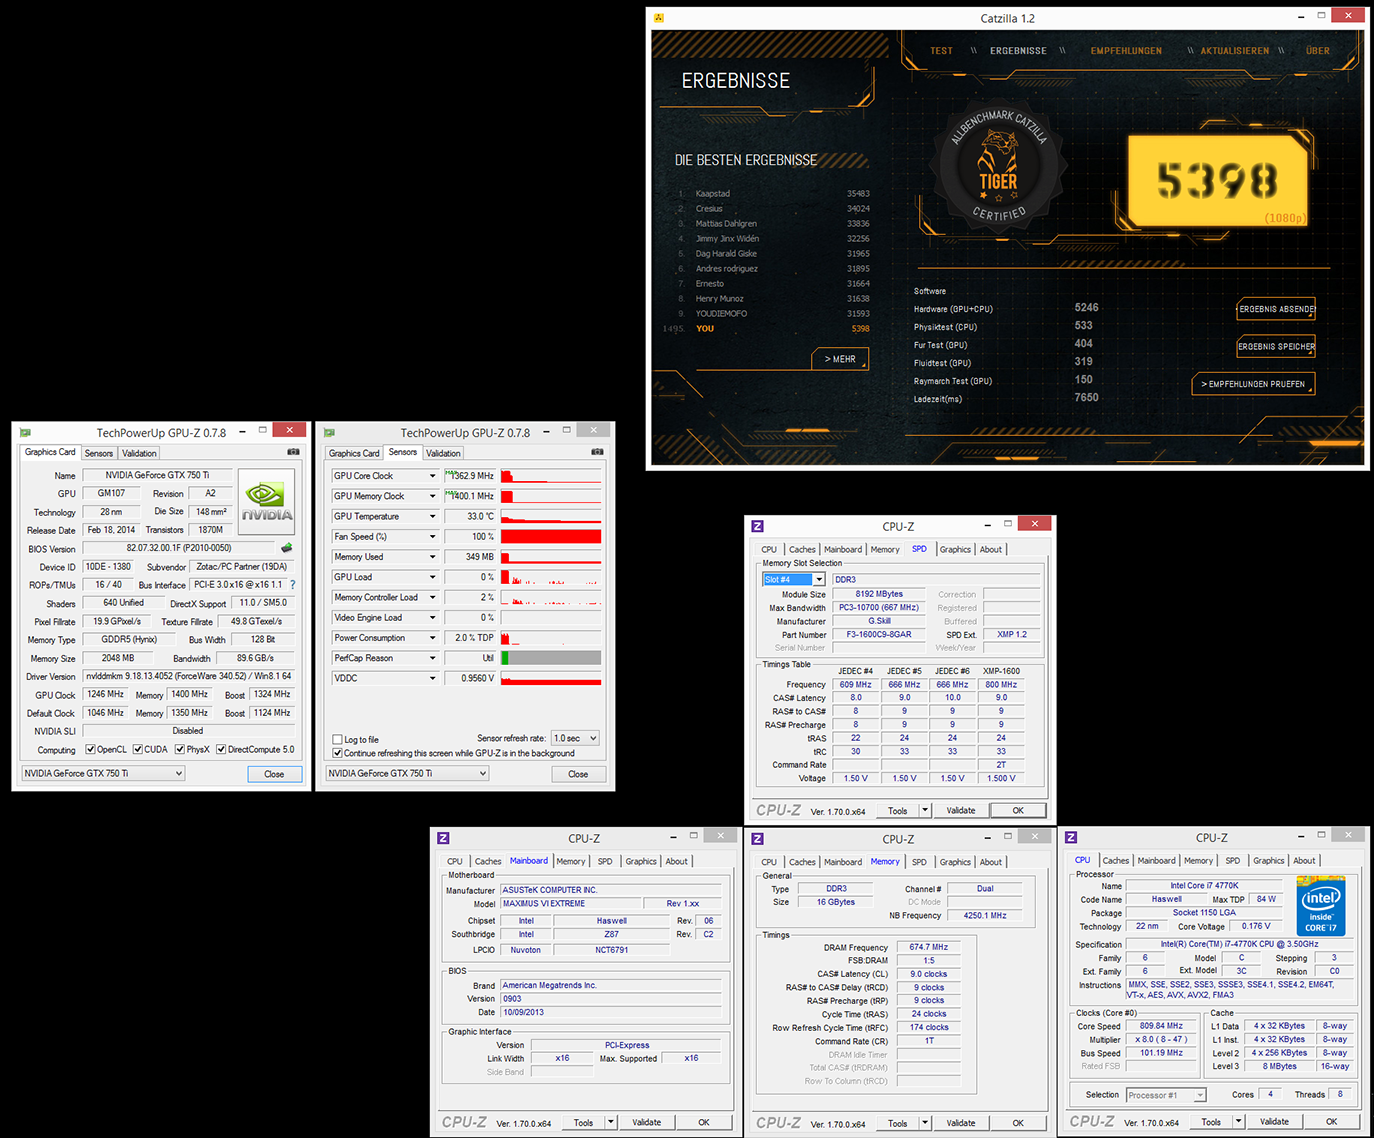
Task: Click the Tiger Certified badge in Catzilla
Action: point(997,167)
